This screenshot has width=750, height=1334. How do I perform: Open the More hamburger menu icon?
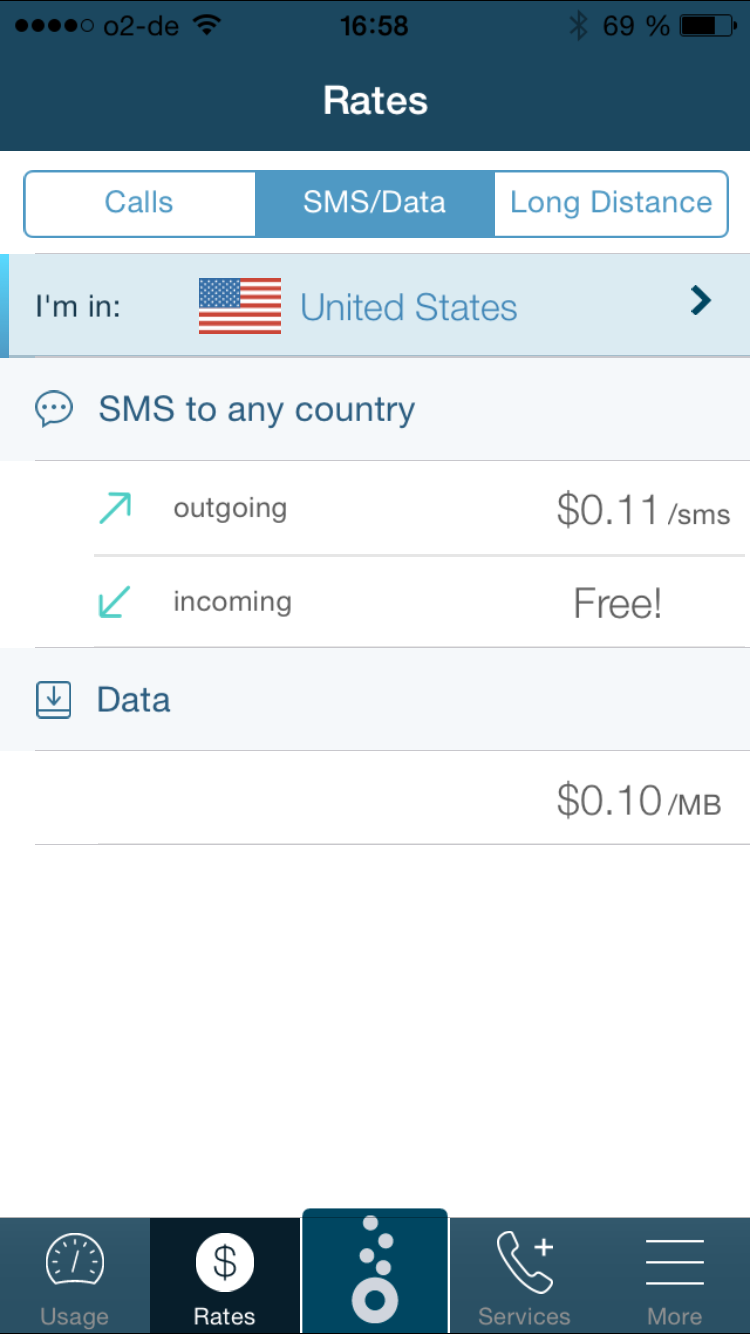pos(675,1262)
